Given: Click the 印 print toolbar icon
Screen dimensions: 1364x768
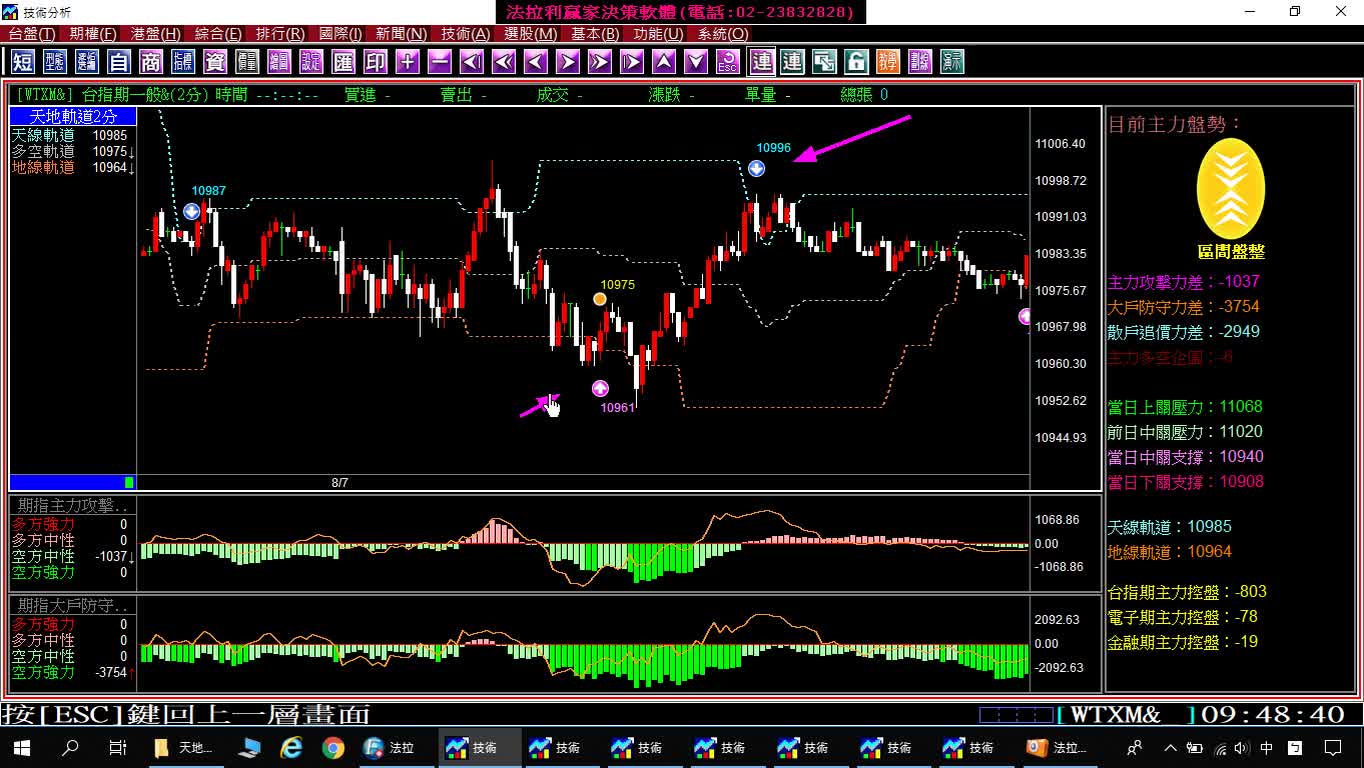Looking at the screenshot, I should tap(375, 62).
